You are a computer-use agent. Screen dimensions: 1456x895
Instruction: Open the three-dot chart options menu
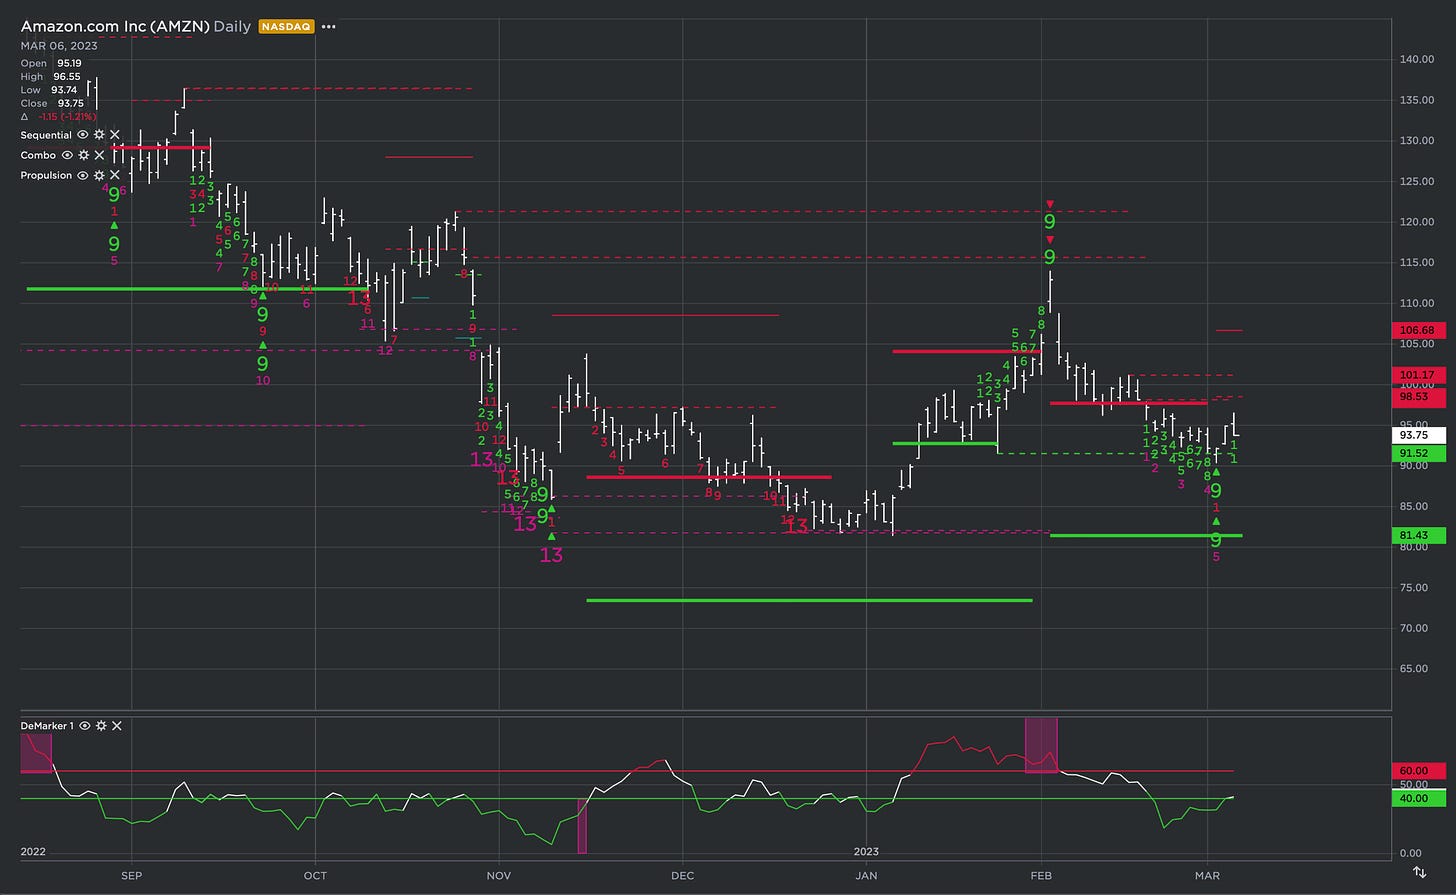point(329,27)
